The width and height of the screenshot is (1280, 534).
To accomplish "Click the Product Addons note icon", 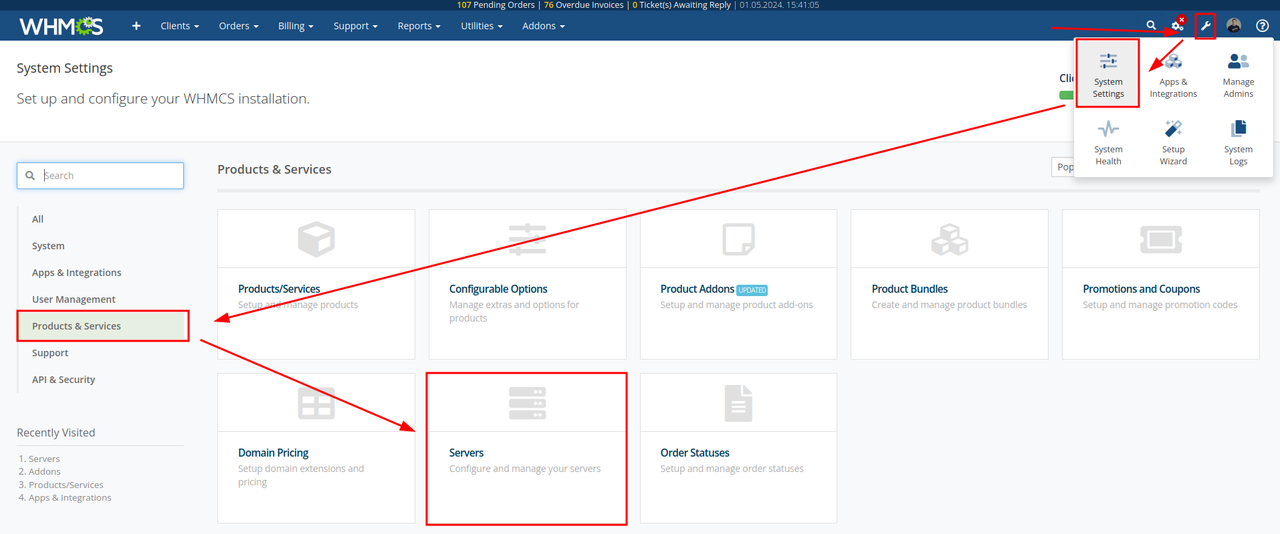I will (738, 239).
